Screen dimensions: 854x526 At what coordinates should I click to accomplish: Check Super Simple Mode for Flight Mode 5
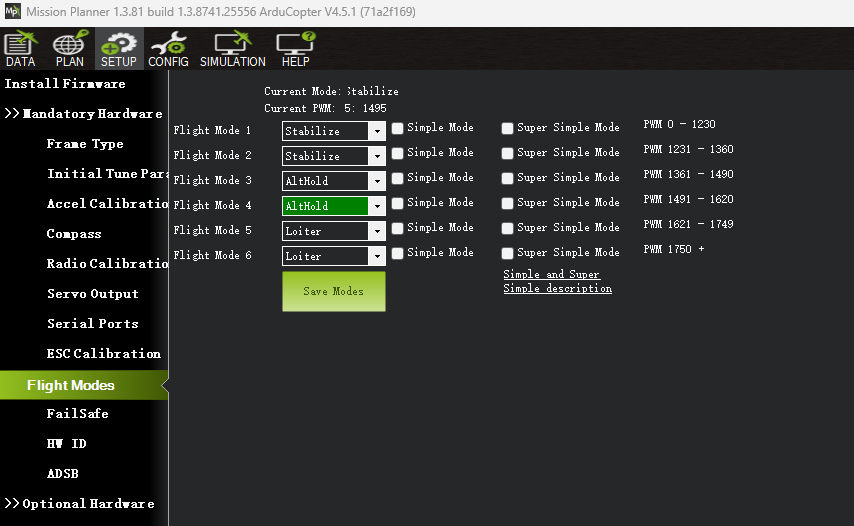tap(507, 228)
